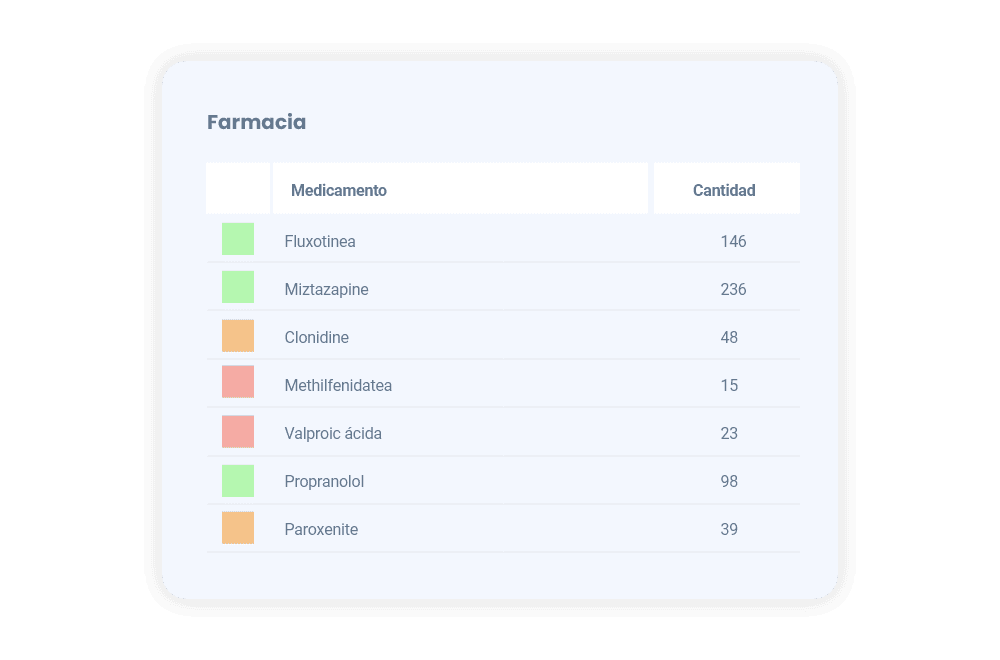Open the Methilfenidatea medication name

[x=338, y=385]
